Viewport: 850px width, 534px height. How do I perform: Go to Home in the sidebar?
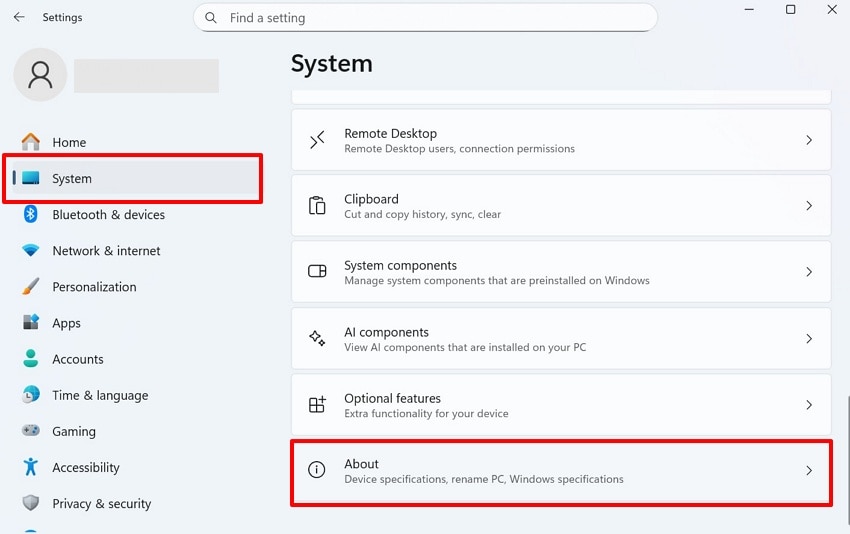[x=136, y=142]
